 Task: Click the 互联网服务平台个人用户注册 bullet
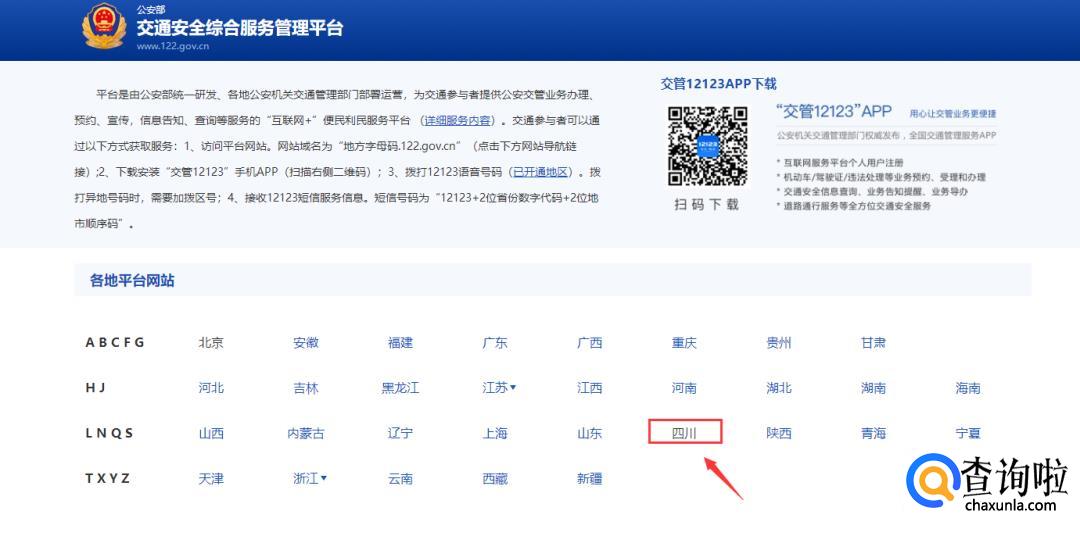pos(843,163)
